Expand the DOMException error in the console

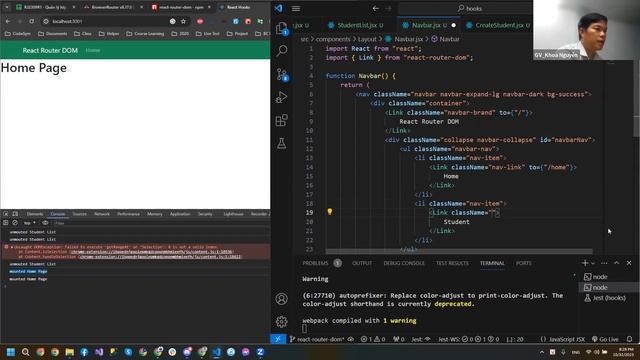[12, 247]
